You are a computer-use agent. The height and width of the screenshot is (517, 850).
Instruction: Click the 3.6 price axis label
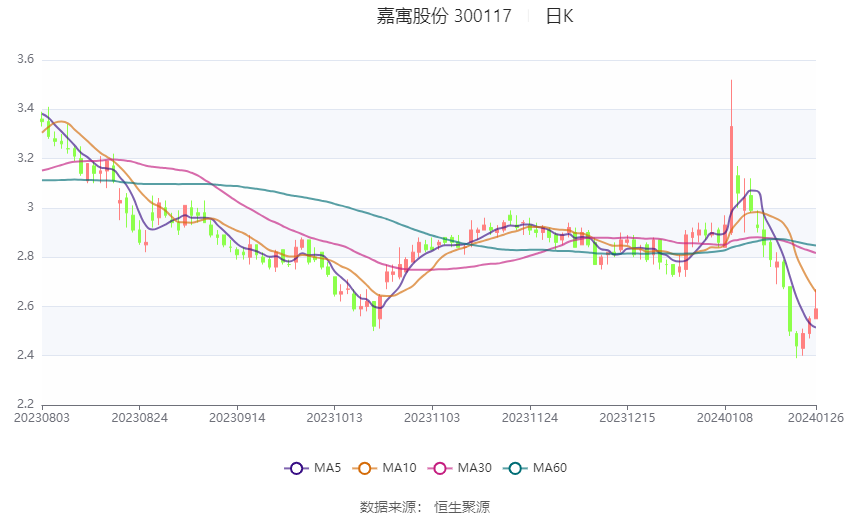tap(25, 59)
